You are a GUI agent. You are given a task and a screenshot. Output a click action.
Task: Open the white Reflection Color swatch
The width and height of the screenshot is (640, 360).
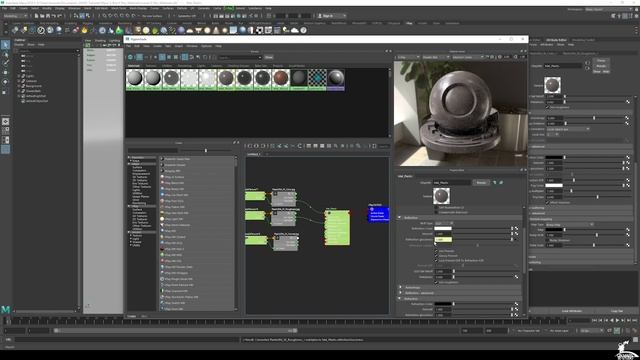443,229
